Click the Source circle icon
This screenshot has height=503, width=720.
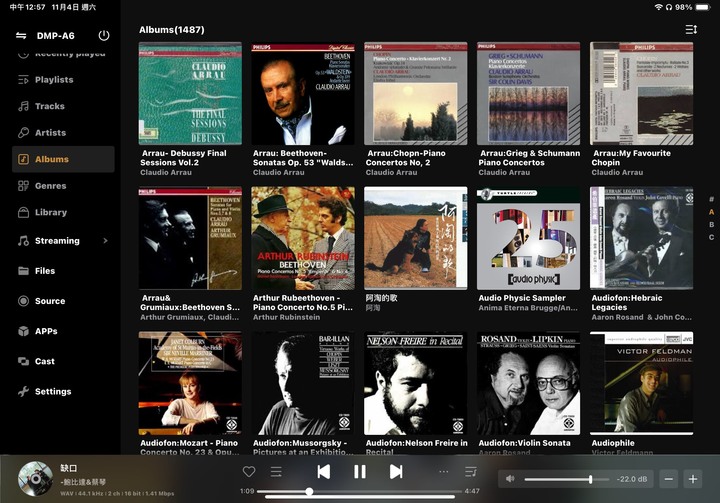(23, 301)
